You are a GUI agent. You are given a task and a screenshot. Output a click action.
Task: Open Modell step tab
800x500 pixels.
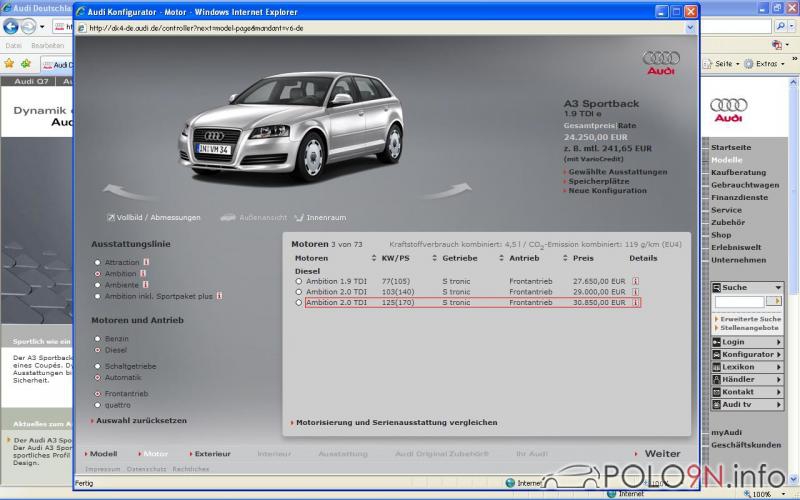(102, 454)
